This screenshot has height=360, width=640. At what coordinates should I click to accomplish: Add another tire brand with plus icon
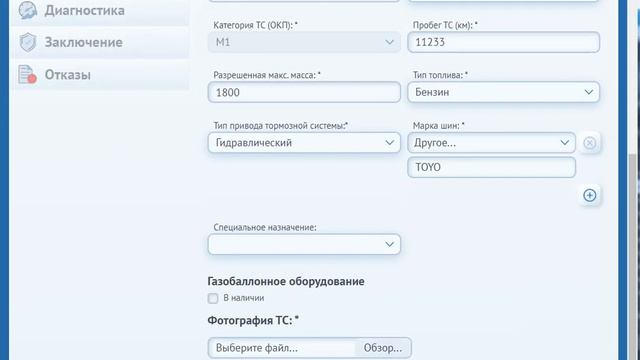pos(589,195)
